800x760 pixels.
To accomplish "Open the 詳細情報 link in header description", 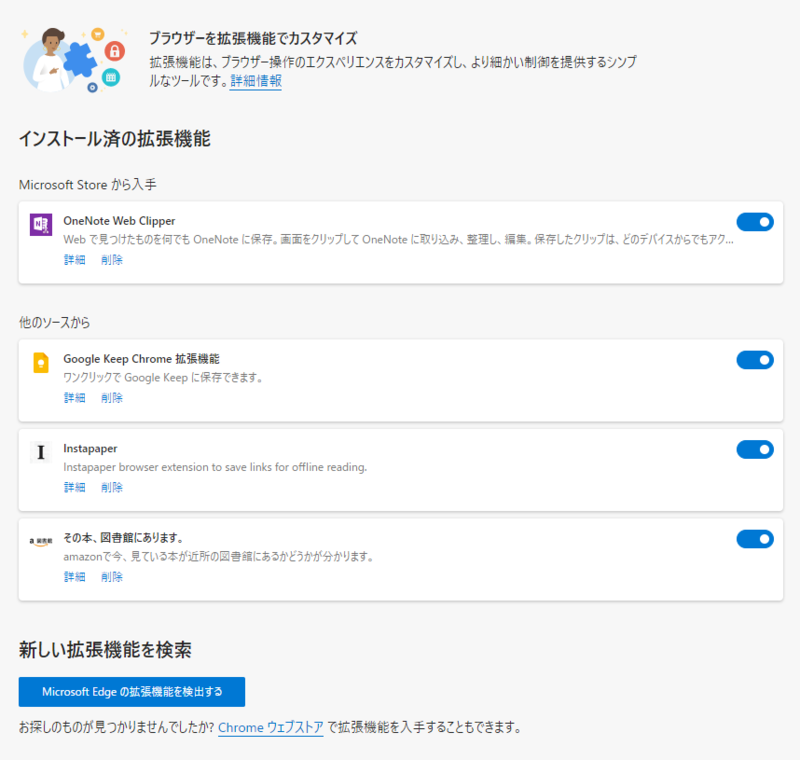I will (256, 81).
